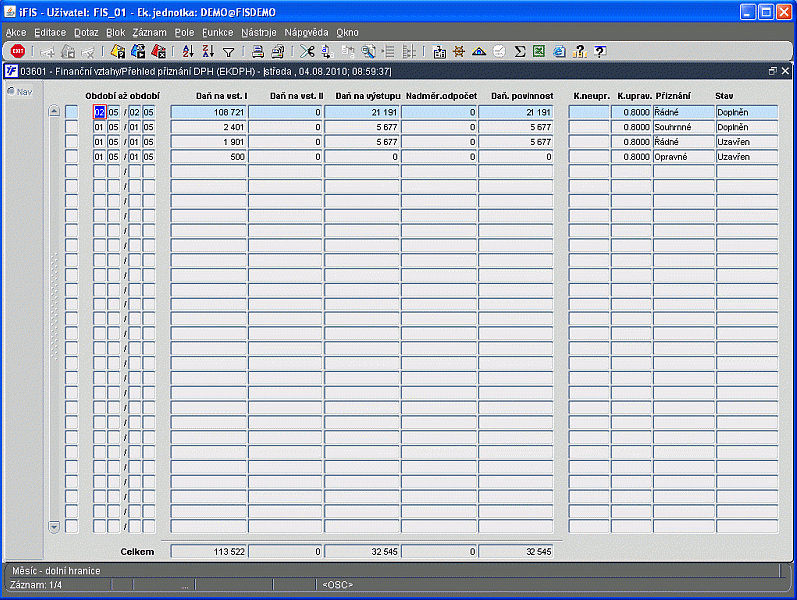Open the Blok menu
This screenshot has width=797, height=600.
(x=115, y=33)
